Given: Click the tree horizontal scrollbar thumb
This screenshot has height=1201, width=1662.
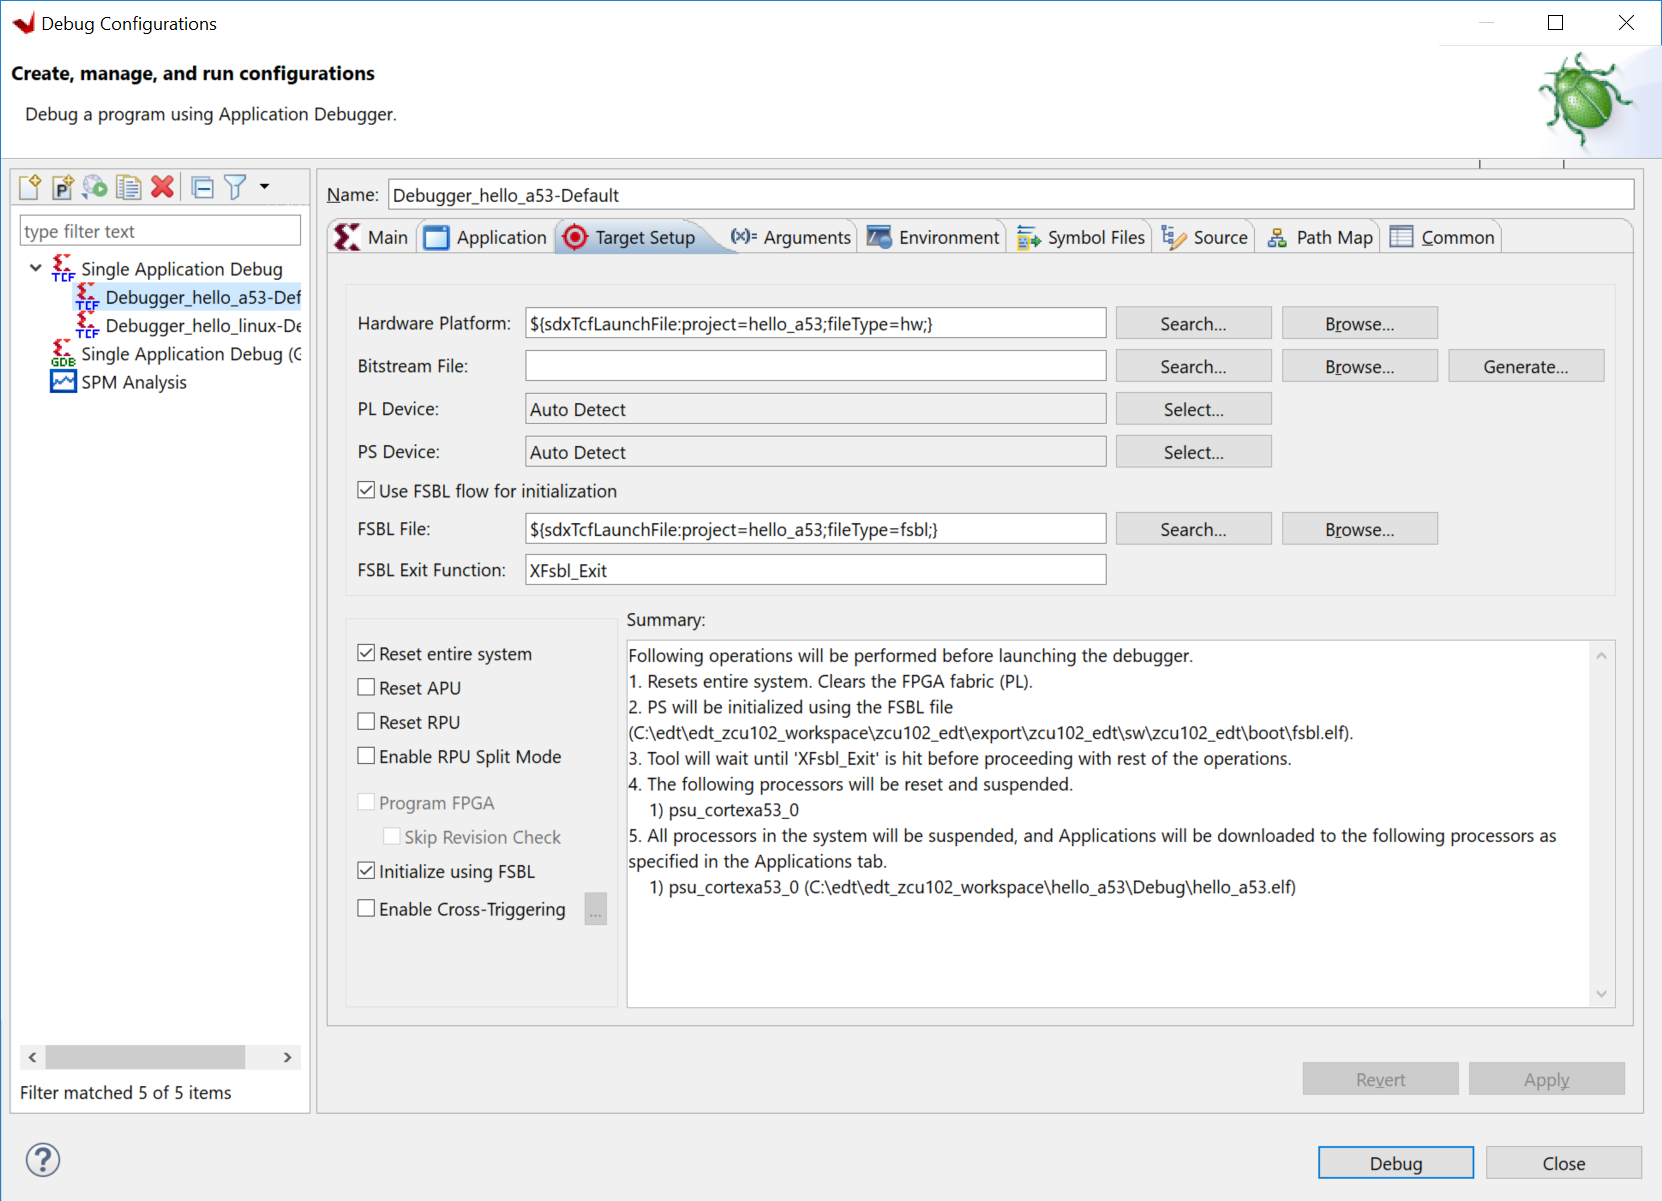Looking at the screenshot, I should click(x=146, y=1057).
